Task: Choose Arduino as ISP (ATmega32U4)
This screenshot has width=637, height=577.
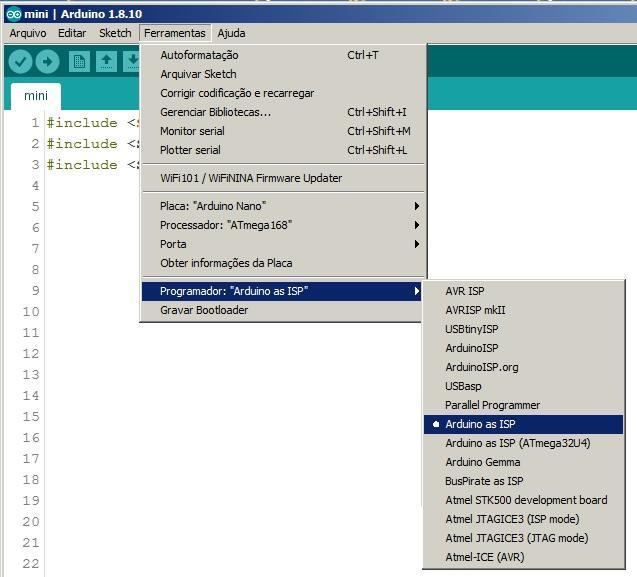Action: coord(523,443)
